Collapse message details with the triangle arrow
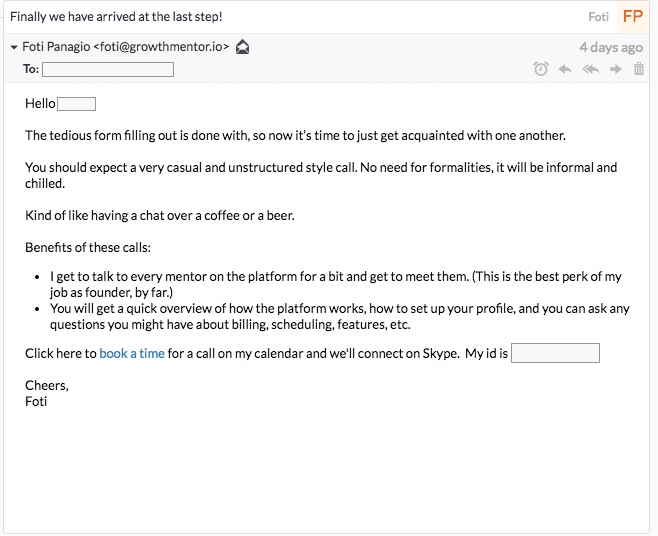Viewport: 658px width, 536px height. pos(14,47)
